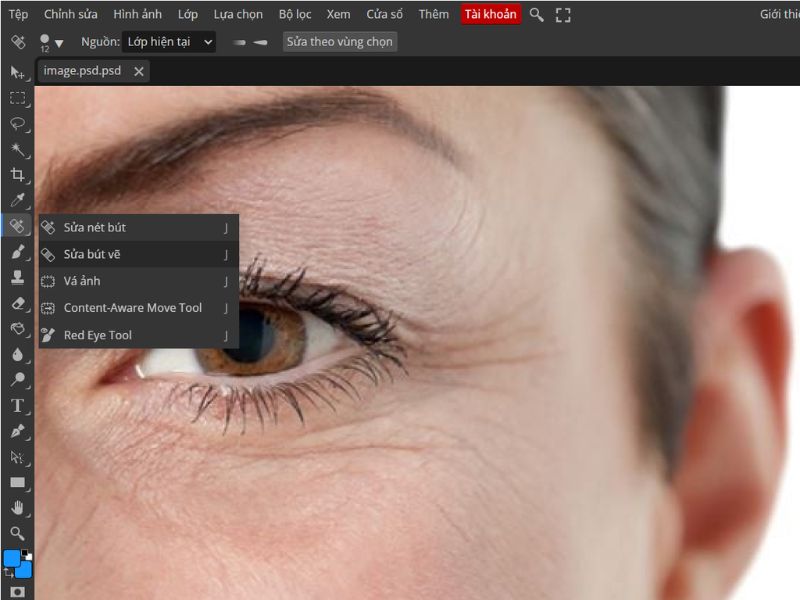Select the Dodge tool

click(x=17, y=380)
